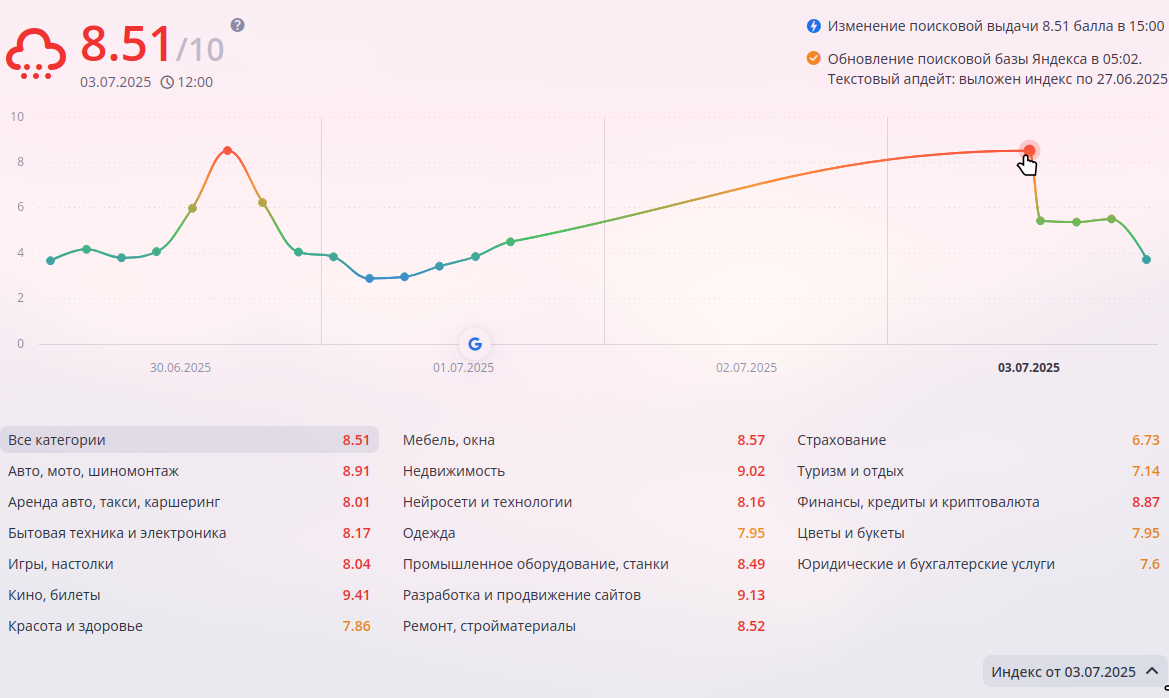The height and width of the screenshot is (698, 1169).
Task: Click the question mark help icon
Action: coord(237,25)
